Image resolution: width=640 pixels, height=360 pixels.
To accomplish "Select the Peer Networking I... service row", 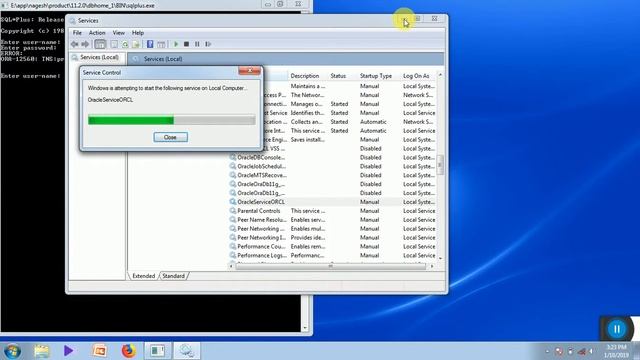I will click(x=332, y=238).
